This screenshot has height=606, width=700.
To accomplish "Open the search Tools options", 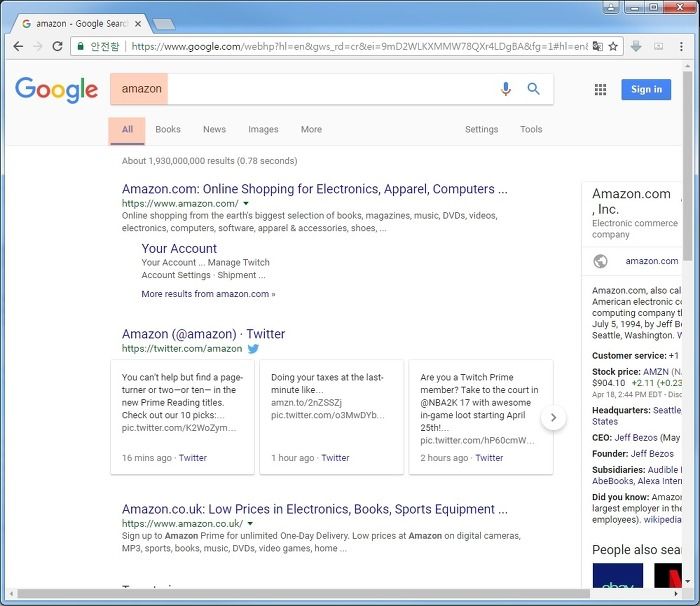I will pyautogui.click(x=531, y=130).
